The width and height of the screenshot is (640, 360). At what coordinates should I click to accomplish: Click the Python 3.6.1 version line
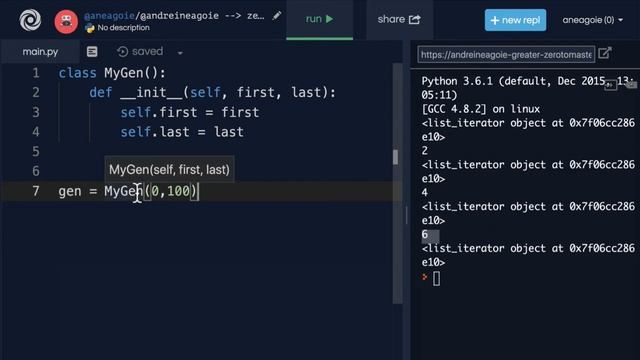point(527,88)
